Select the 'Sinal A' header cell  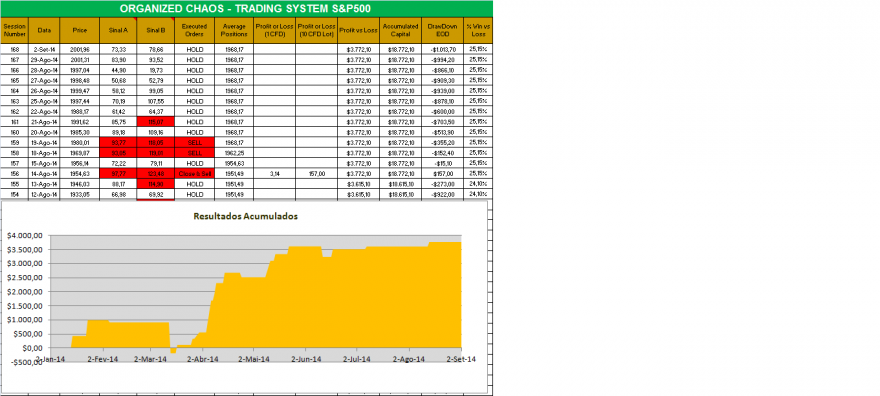tap(118, 30)
